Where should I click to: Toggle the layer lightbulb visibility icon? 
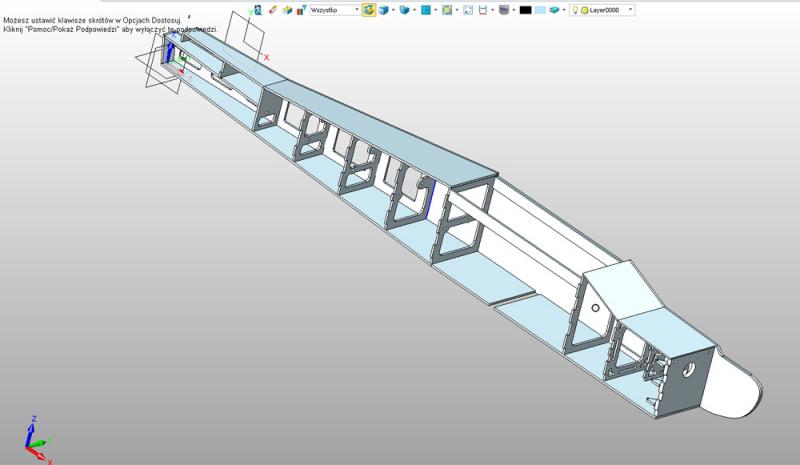574,9
